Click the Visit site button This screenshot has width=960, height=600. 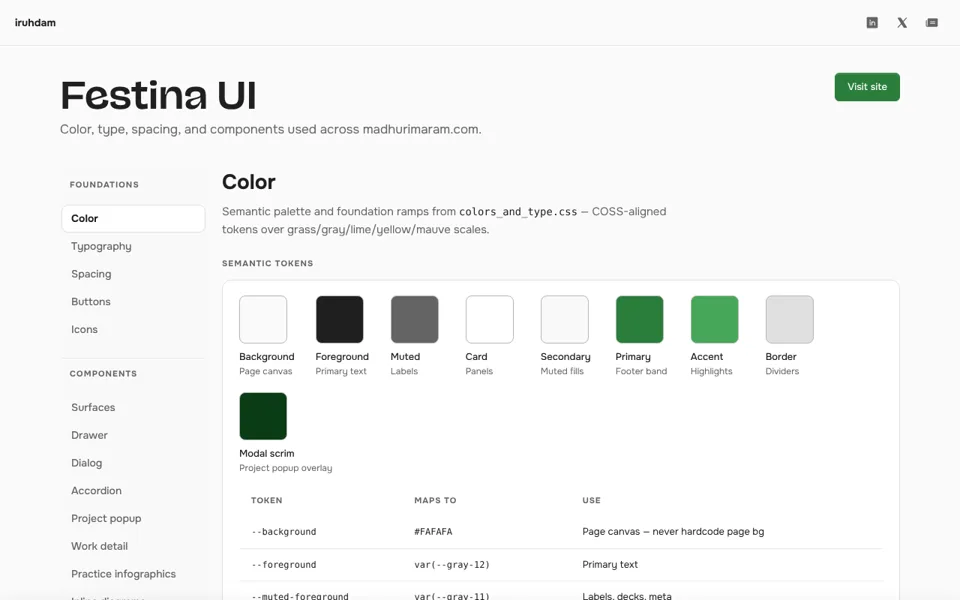click(867, 87)
